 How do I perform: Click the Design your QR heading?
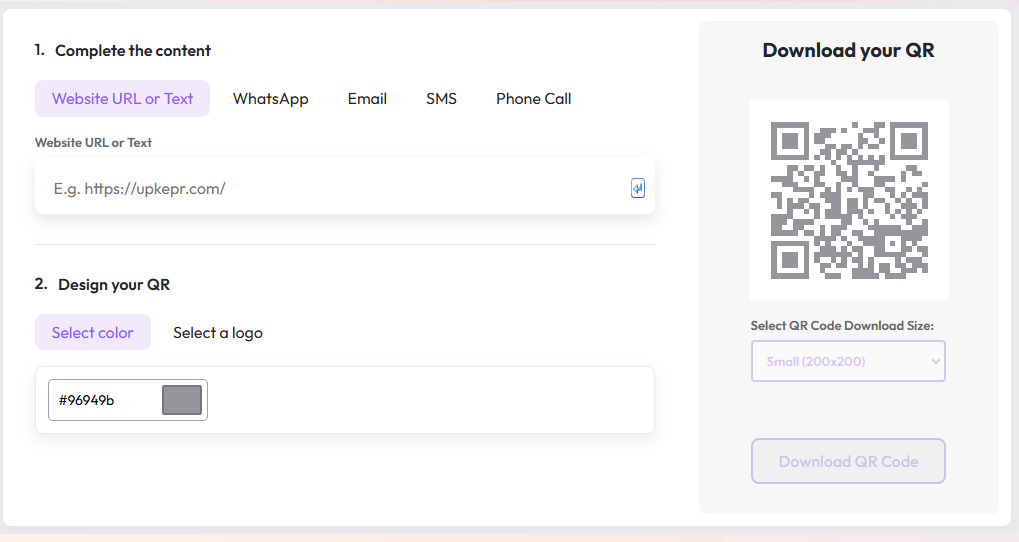[x=113, y=285]
